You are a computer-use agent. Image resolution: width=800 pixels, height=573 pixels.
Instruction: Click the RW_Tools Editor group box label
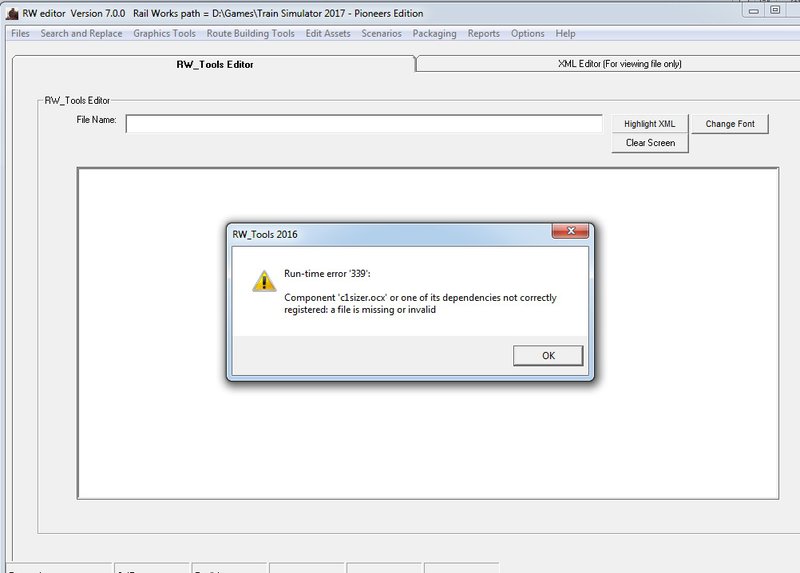(77, 101)
